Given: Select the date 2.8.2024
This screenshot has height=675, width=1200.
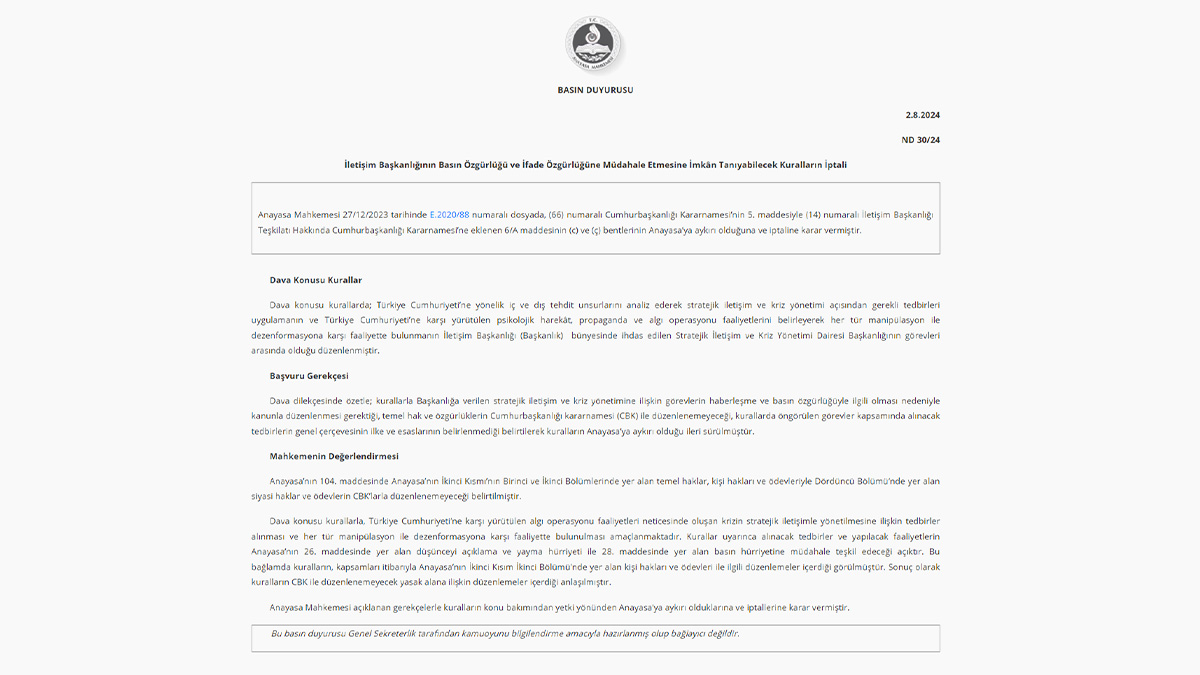Looking at the screenshot, I should coord(922,115).
